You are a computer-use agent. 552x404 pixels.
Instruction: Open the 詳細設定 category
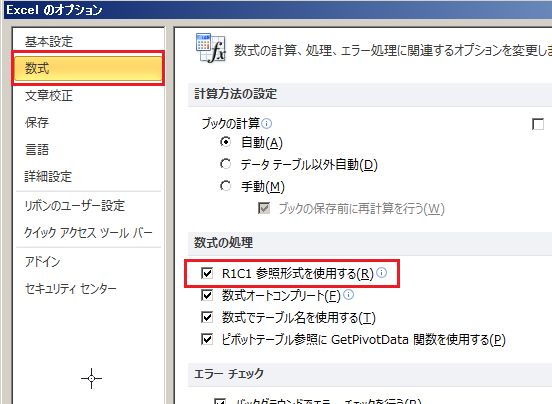tap(48, 176)
